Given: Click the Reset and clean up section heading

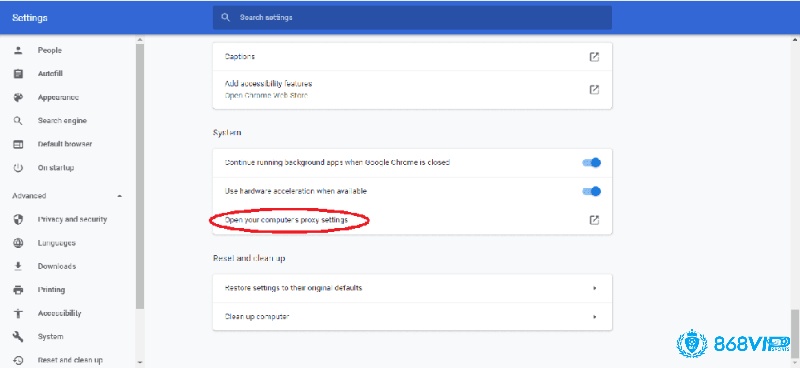Looking at the screenshot, I should [x=249, y=258].
